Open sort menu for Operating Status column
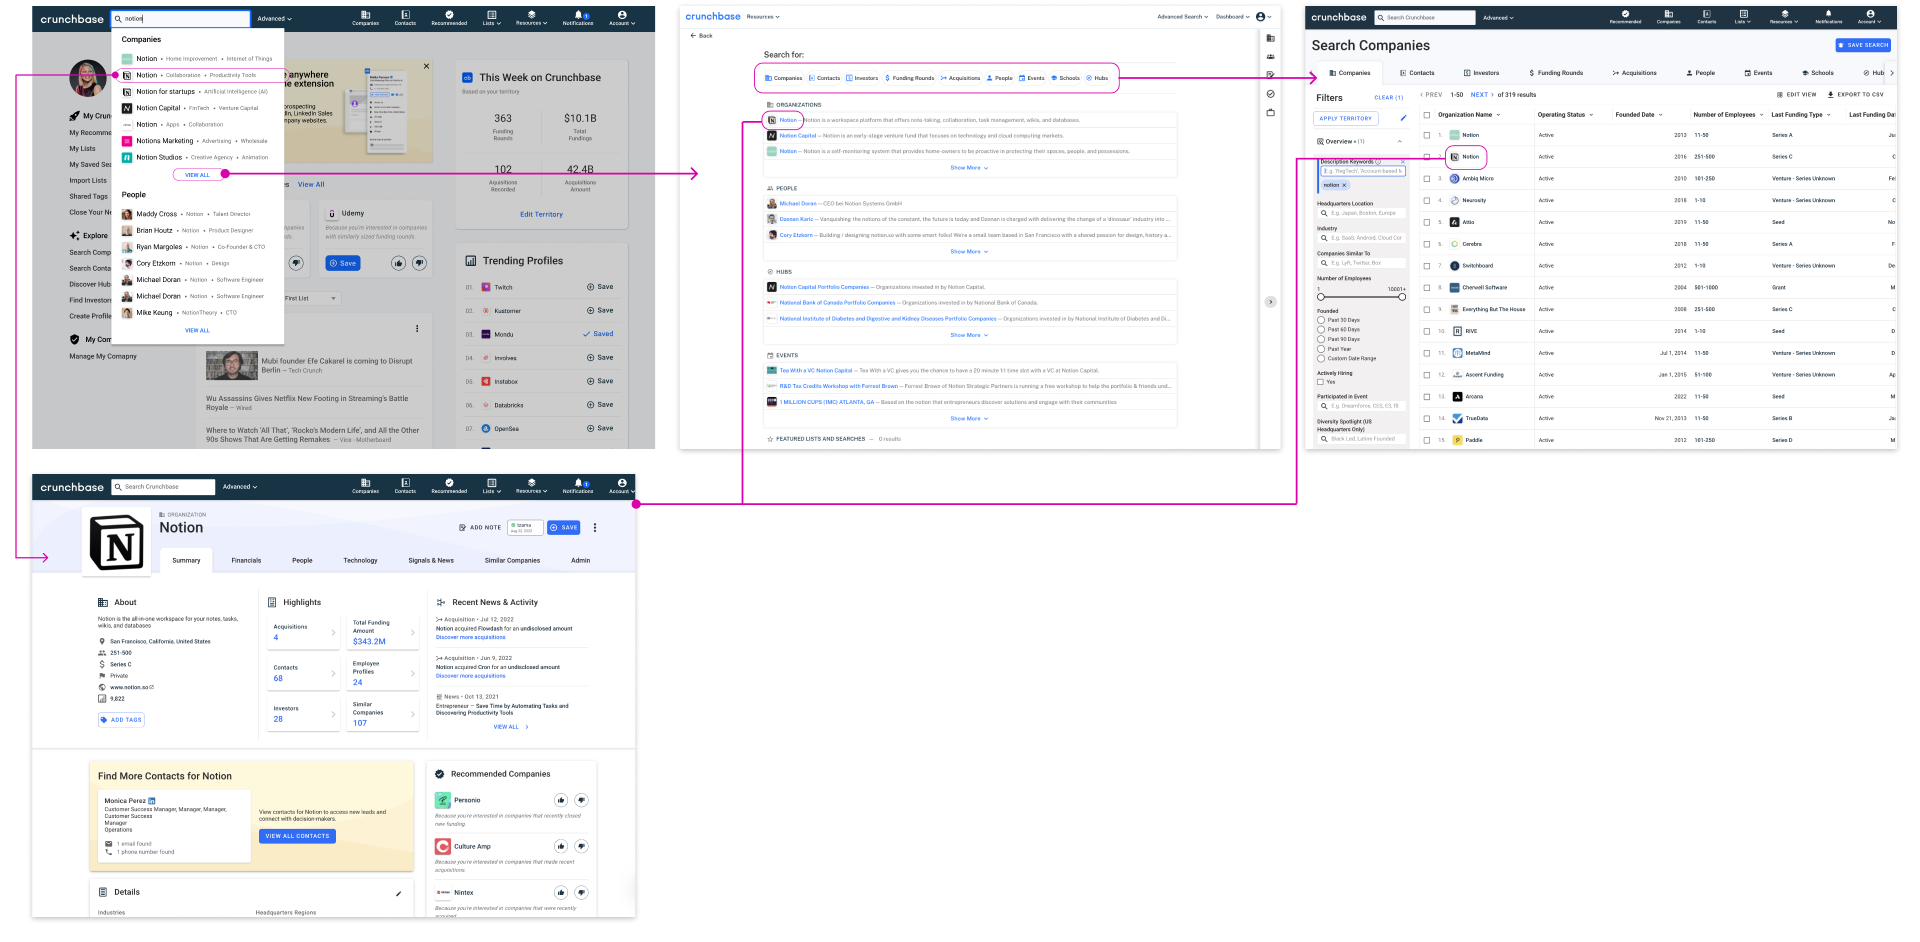 1591,115
